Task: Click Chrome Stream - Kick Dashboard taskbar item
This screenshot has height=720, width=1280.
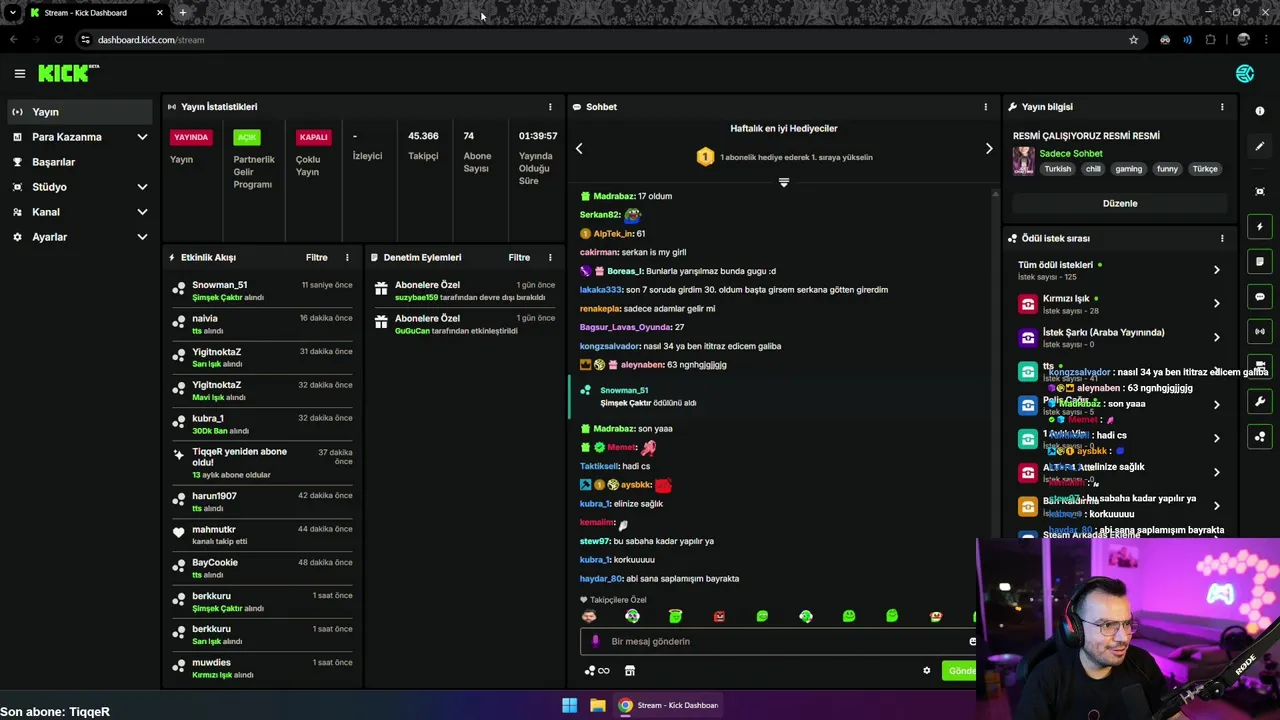Action: coord(668,705)
